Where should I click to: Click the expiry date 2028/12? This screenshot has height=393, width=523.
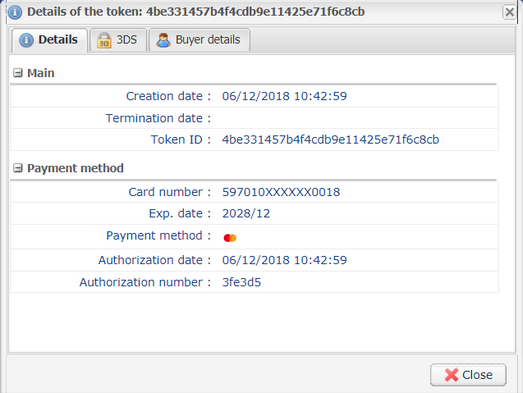pyautogui.click(x=246, y=214)
